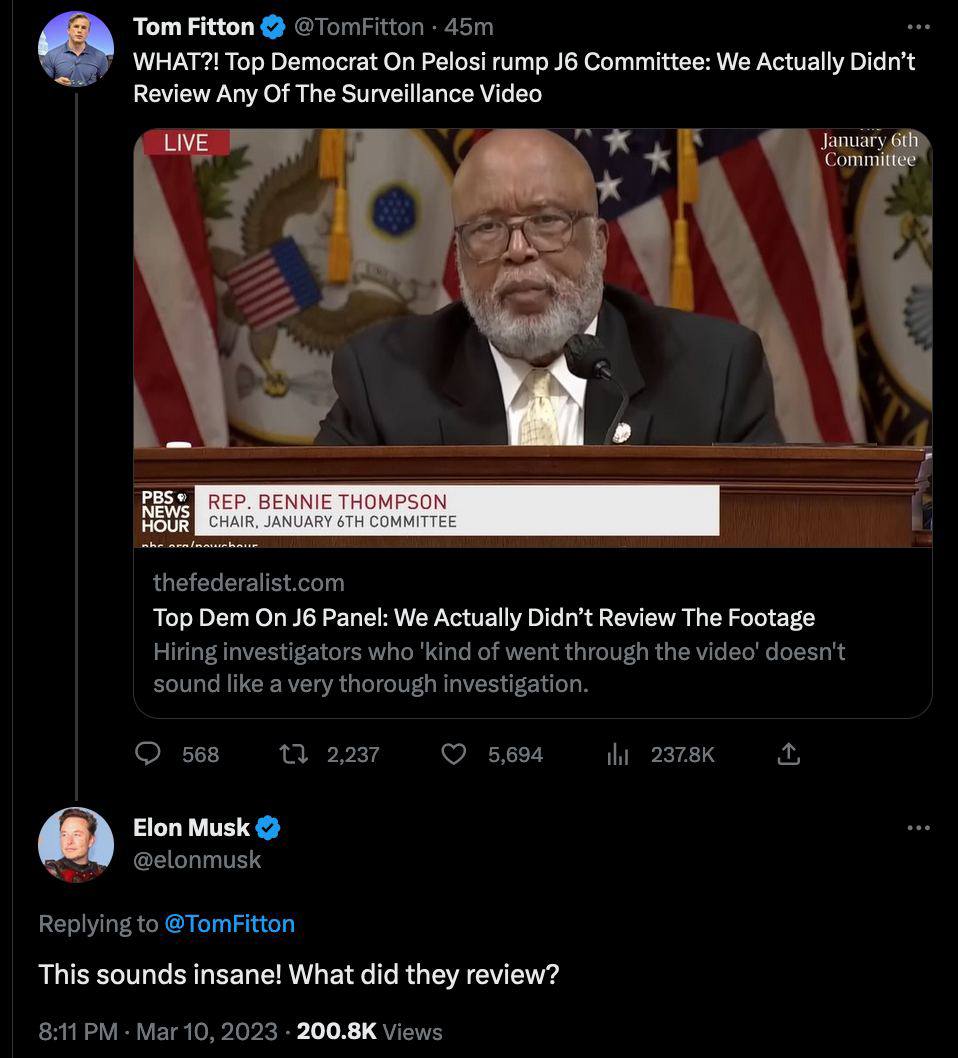Click Tom Fitton's verified badge
This screenshot has width=958, height=1058.
pos(272,26)
